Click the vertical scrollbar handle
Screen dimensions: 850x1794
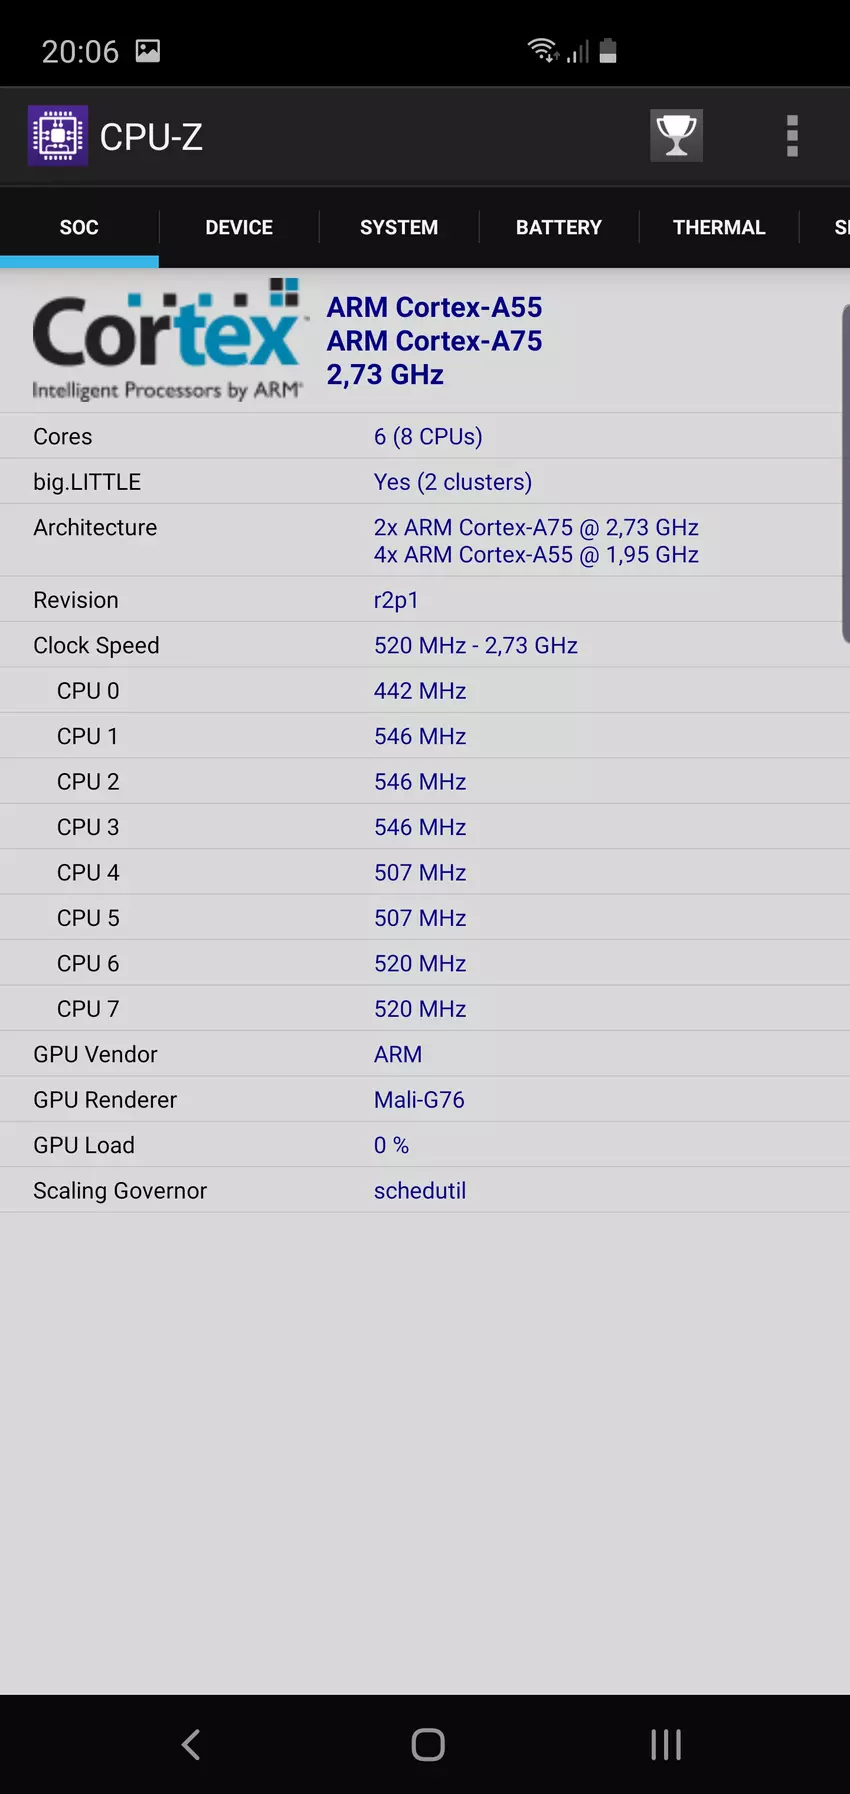[845, 474]
